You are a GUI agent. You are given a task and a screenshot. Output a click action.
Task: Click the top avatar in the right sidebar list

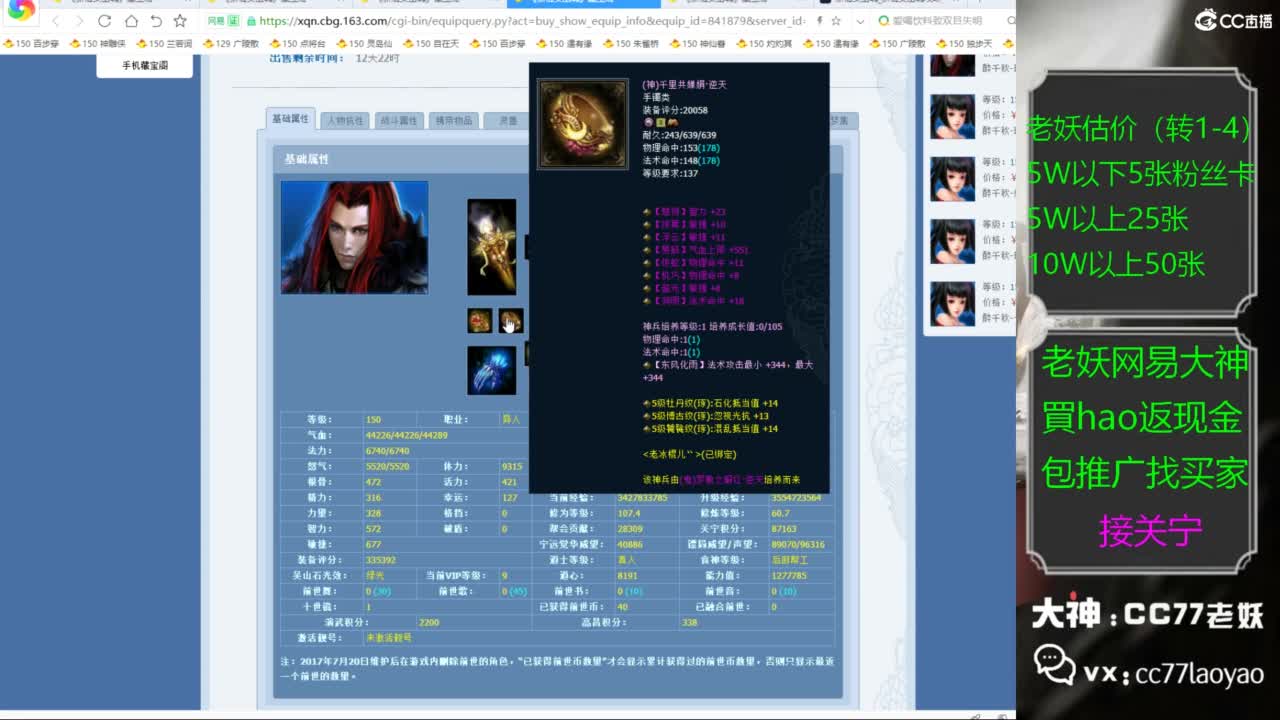pos(952,65)
